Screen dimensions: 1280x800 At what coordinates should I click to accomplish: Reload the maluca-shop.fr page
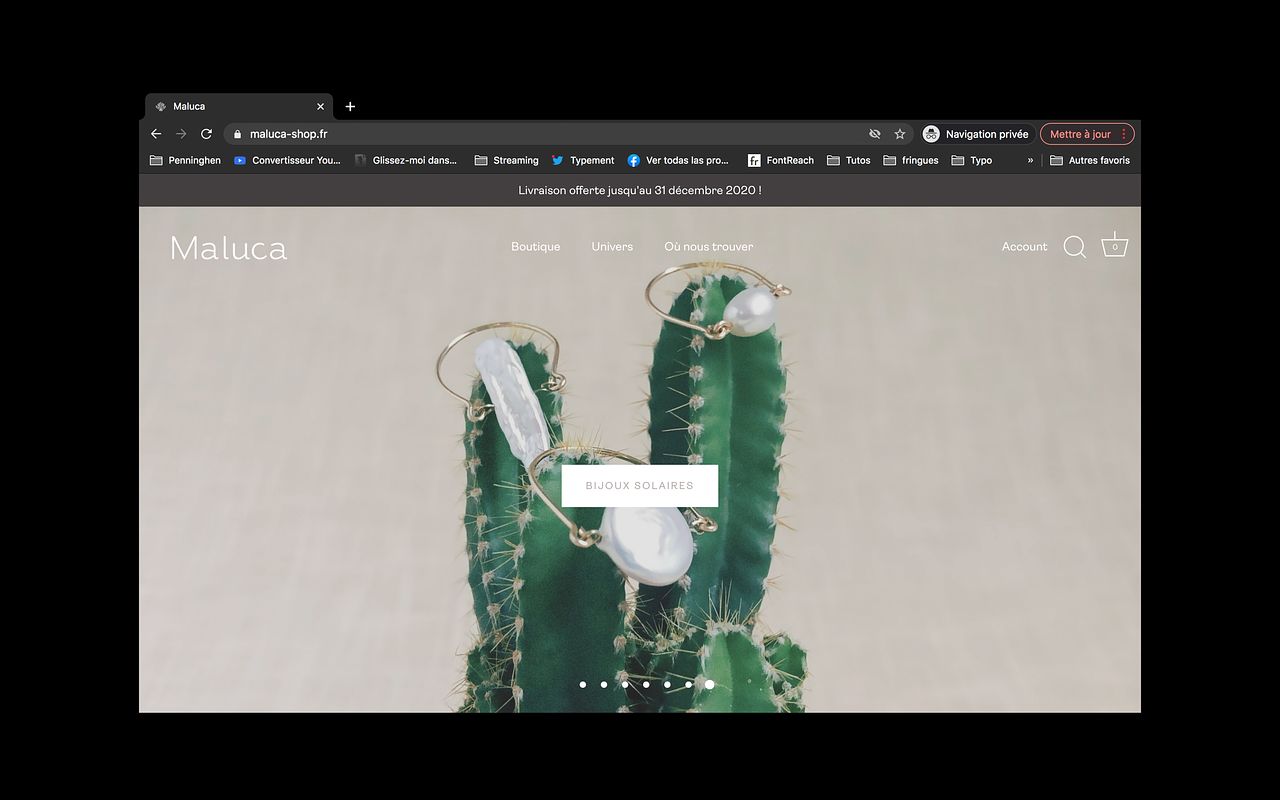click(x=206, y=134)
